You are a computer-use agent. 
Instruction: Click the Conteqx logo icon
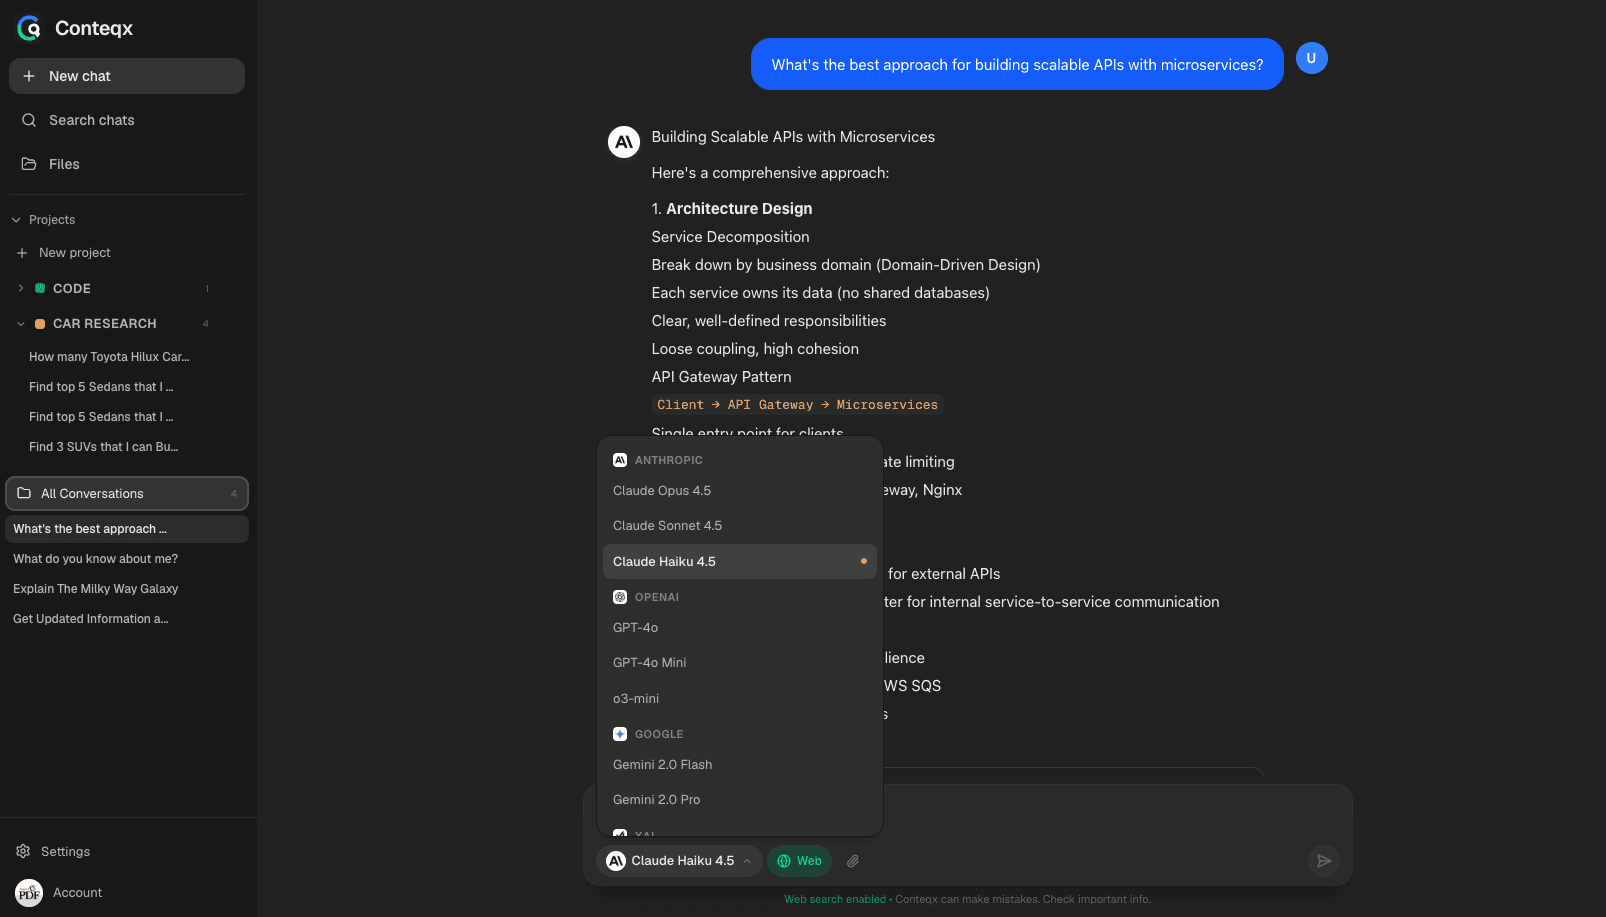[29, 28]
